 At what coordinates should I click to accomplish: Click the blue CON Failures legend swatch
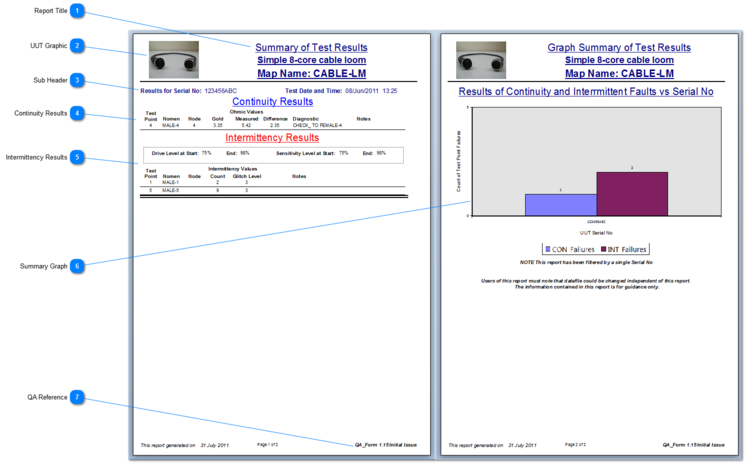(x=550, y=248)
